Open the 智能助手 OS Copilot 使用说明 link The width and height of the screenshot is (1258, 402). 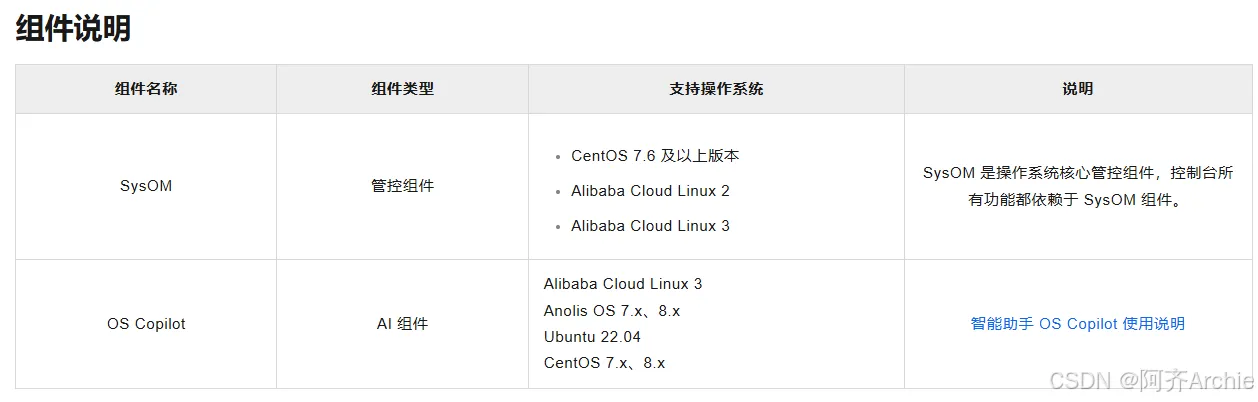click(x=1077, y=324)
